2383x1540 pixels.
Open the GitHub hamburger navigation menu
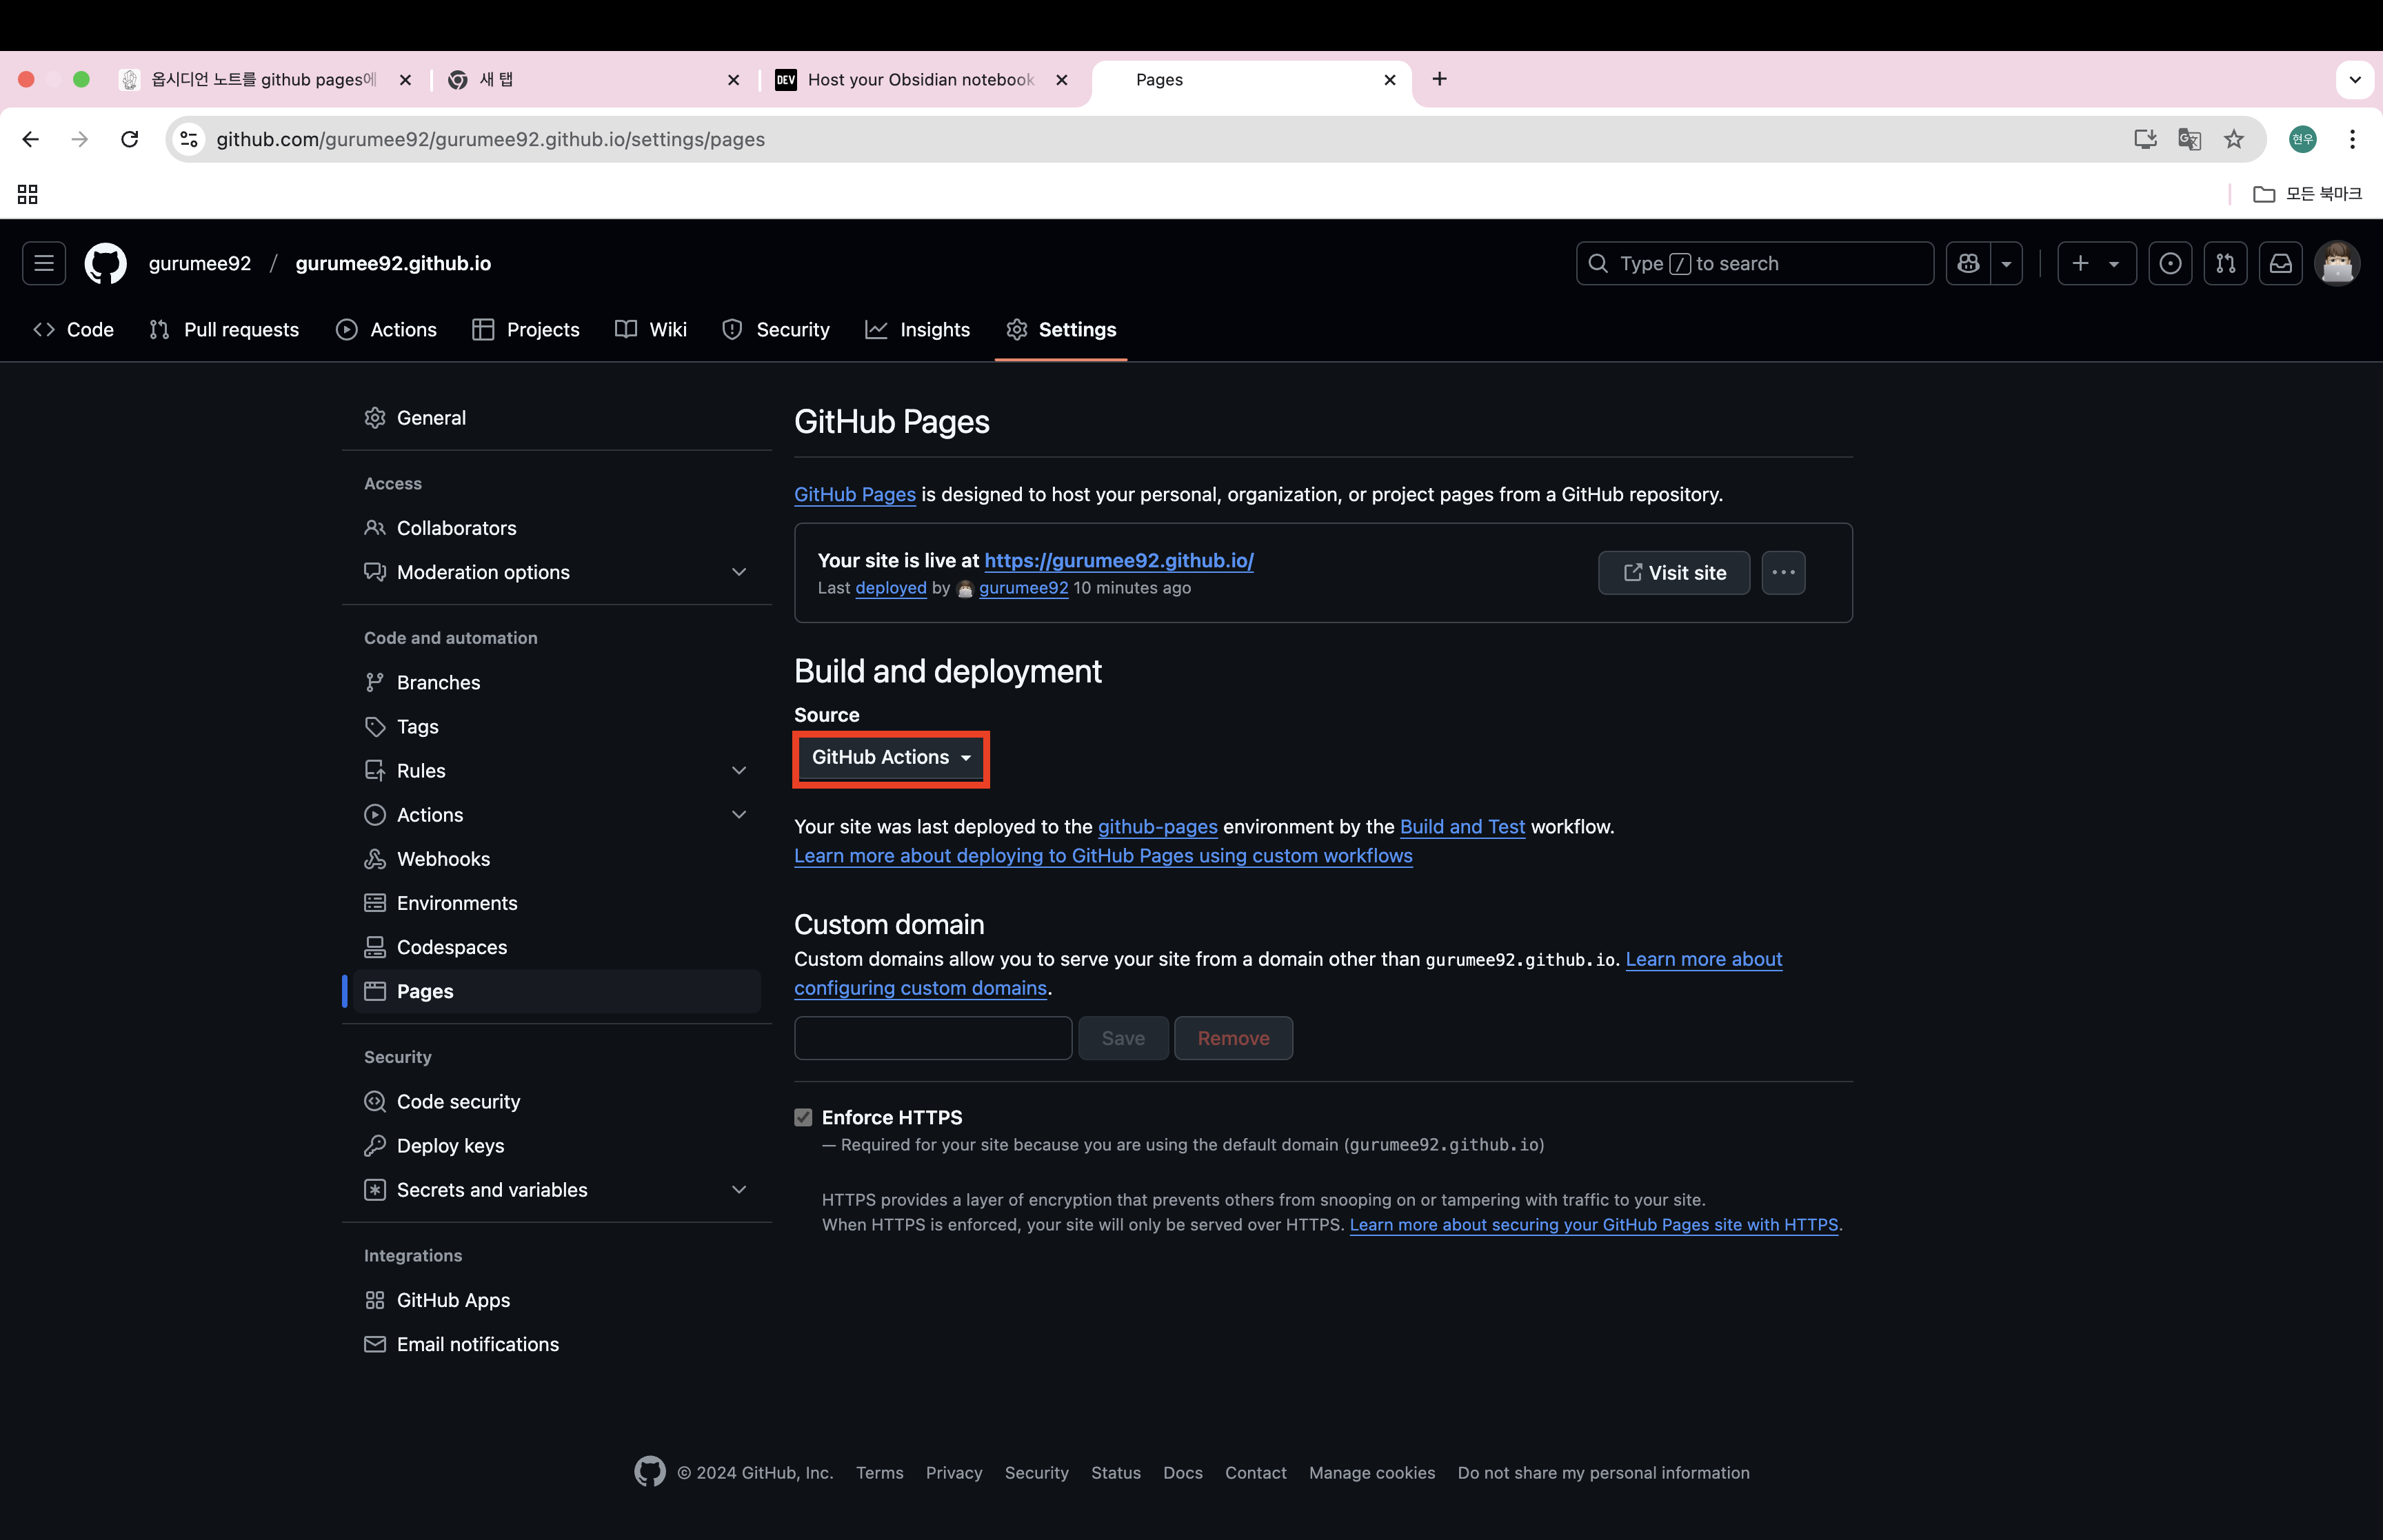point(44,263)
